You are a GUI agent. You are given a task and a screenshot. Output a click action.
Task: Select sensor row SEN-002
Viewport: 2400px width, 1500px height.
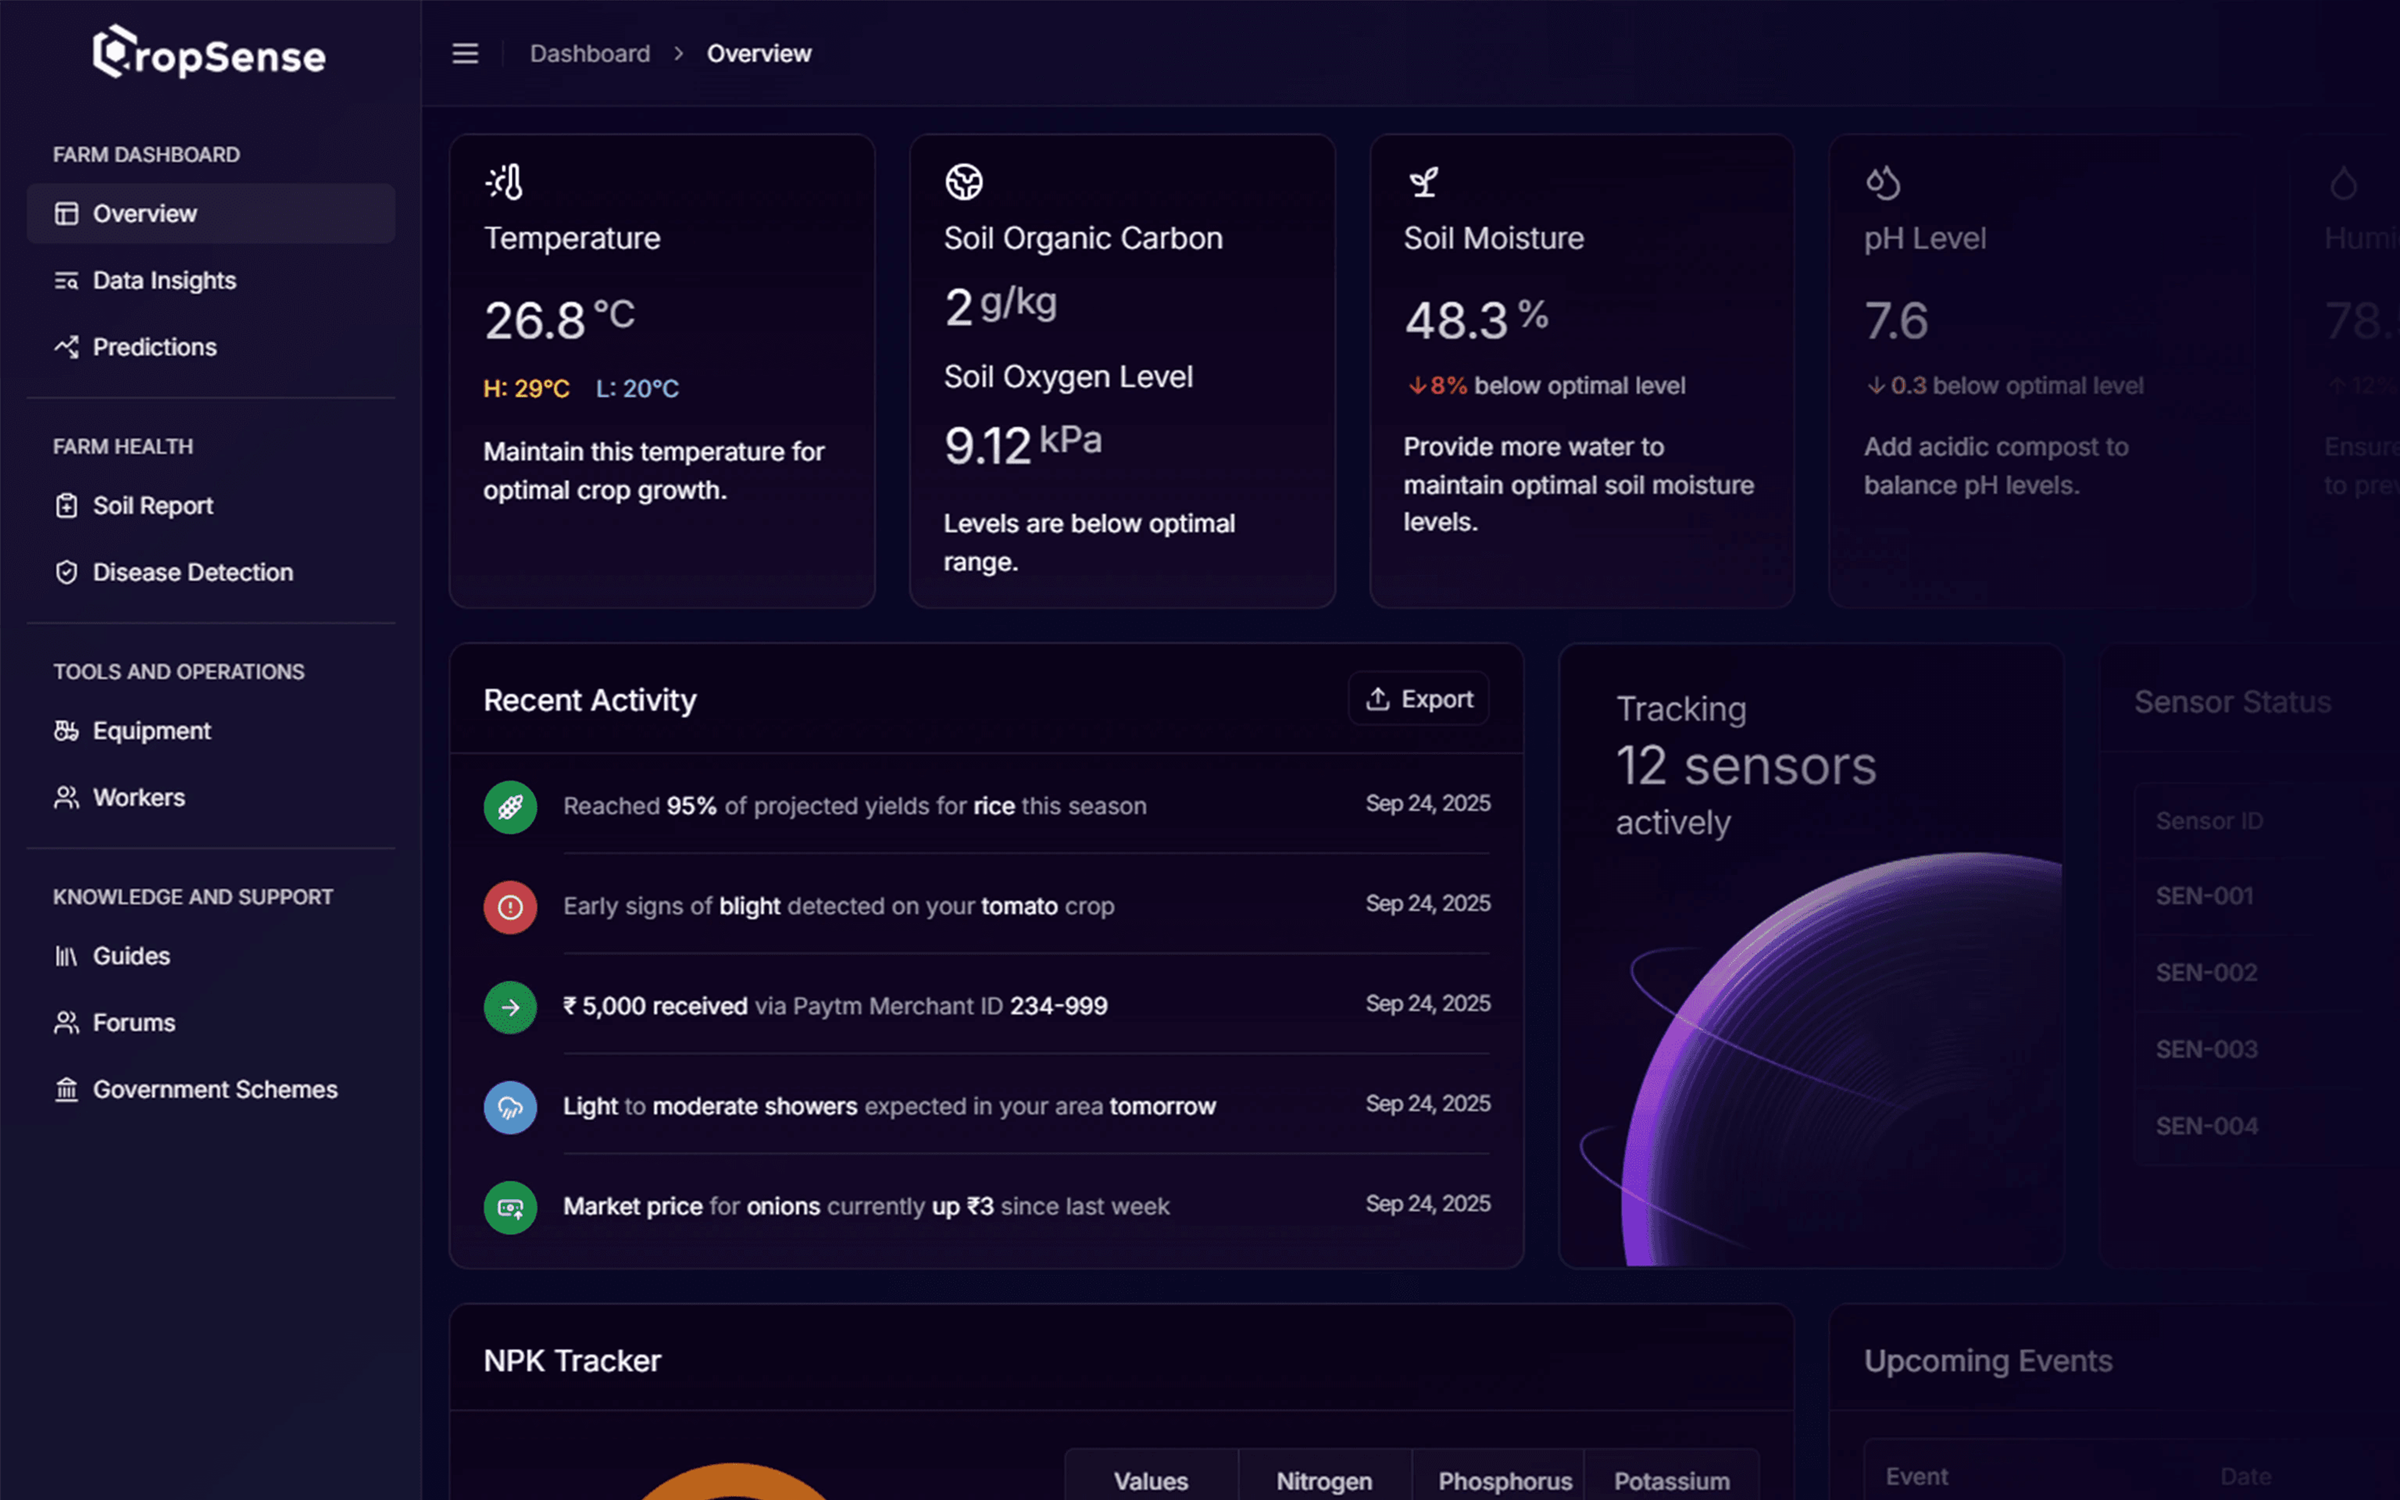click(x=2206, y=972)
